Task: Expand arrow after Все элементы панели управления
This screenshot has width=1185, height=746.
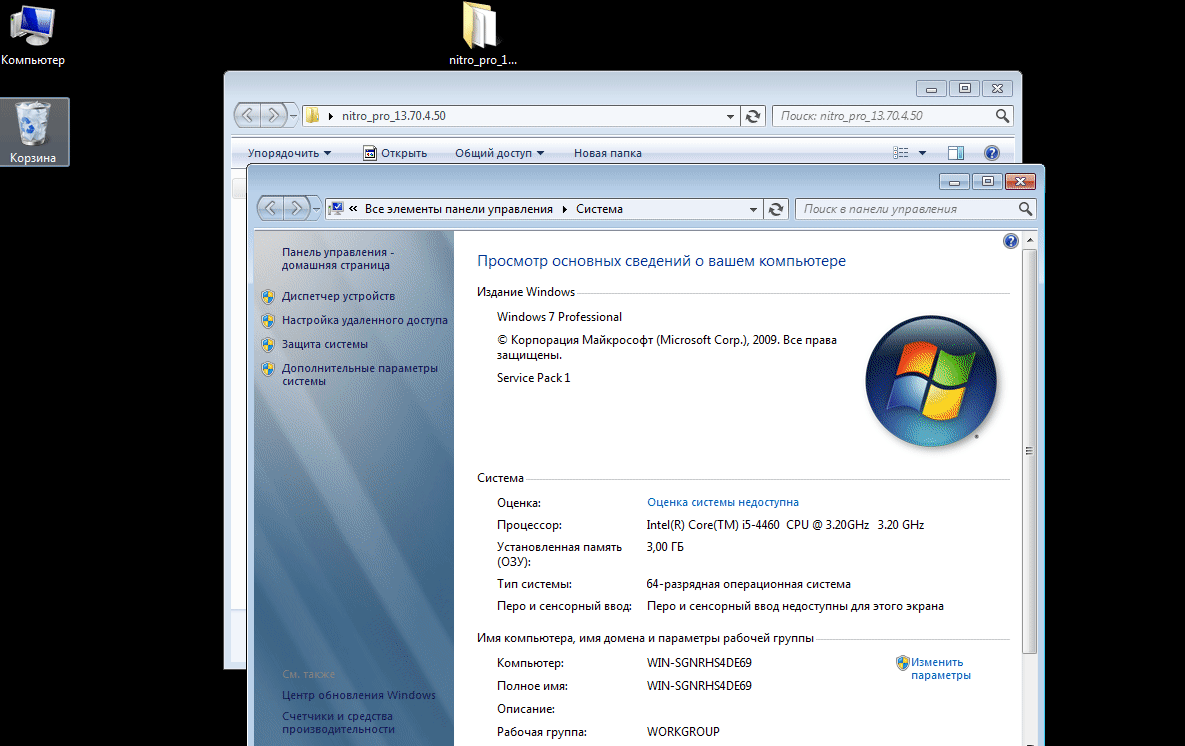Action: click(x=565, y=209)
